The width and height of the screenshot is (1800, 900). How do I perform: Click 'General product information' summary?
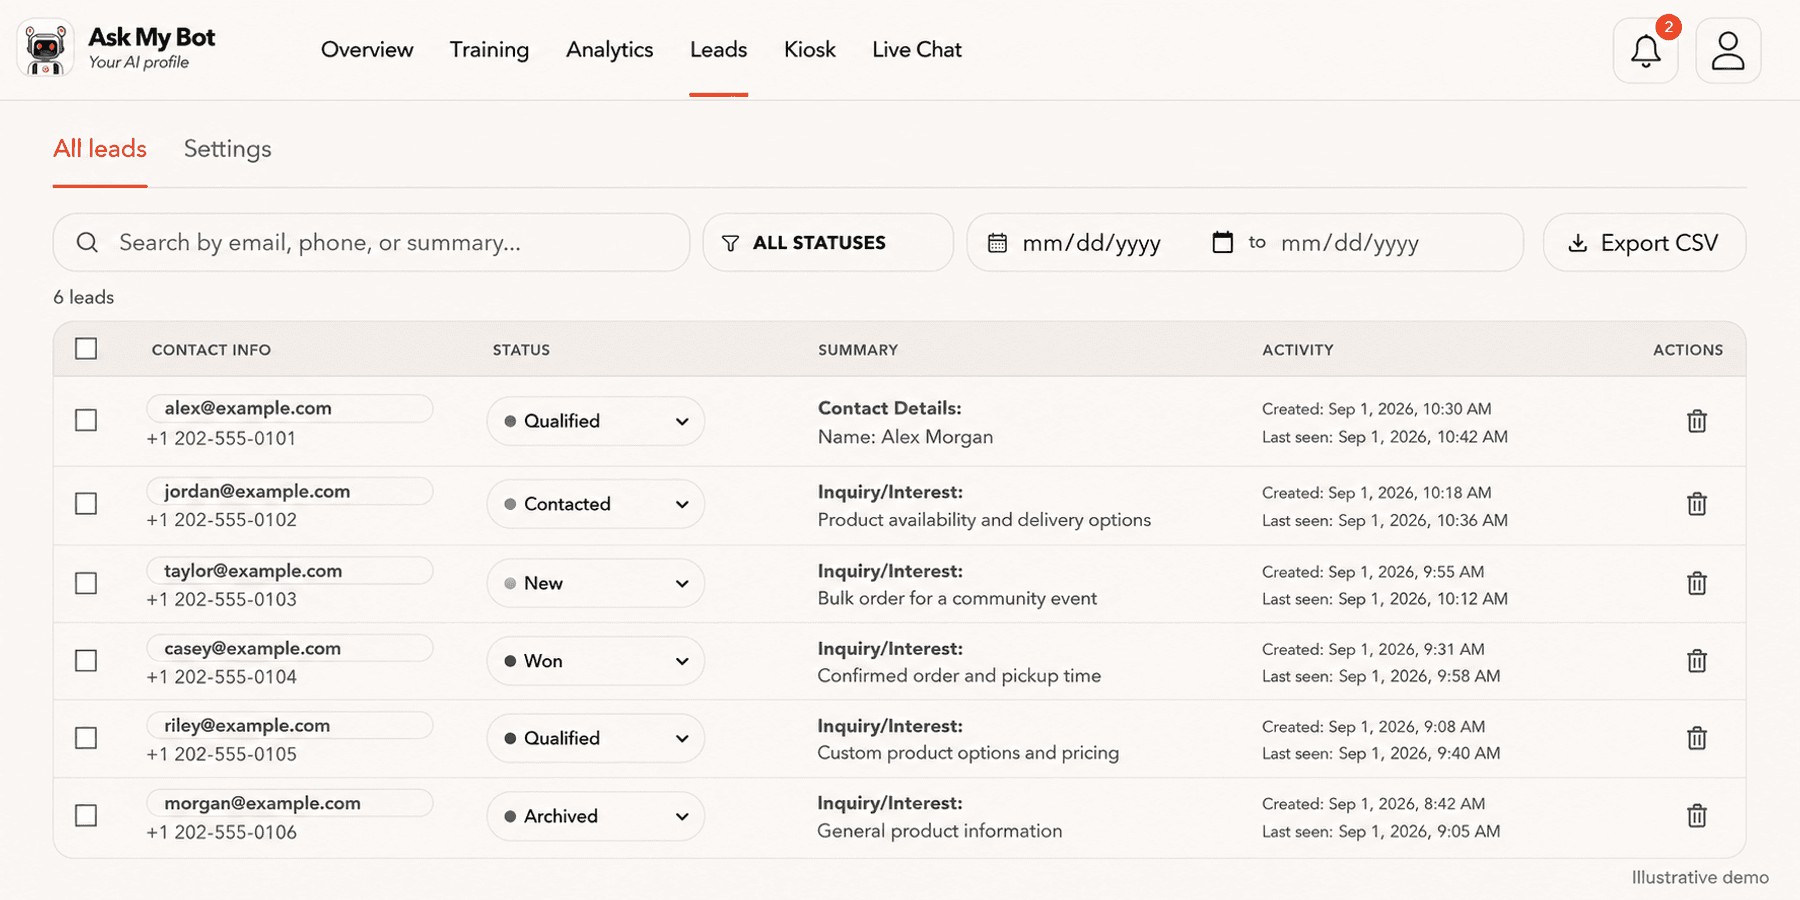[939, 831]
